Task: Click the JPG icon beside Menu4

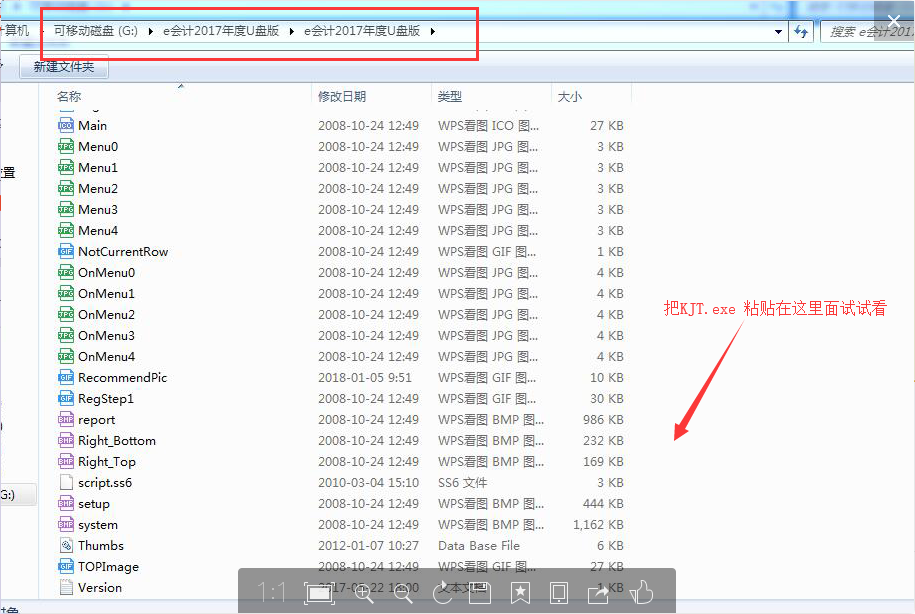Action: point(65,231)
